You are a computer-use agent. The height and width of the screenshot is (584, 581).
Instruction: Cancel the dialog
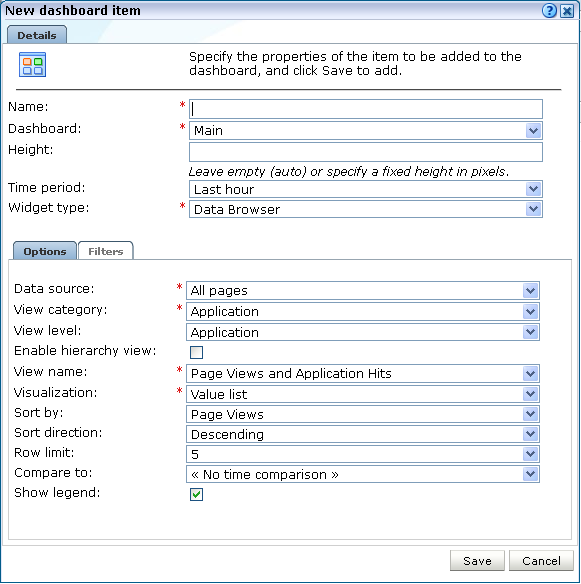click(541, 561)
